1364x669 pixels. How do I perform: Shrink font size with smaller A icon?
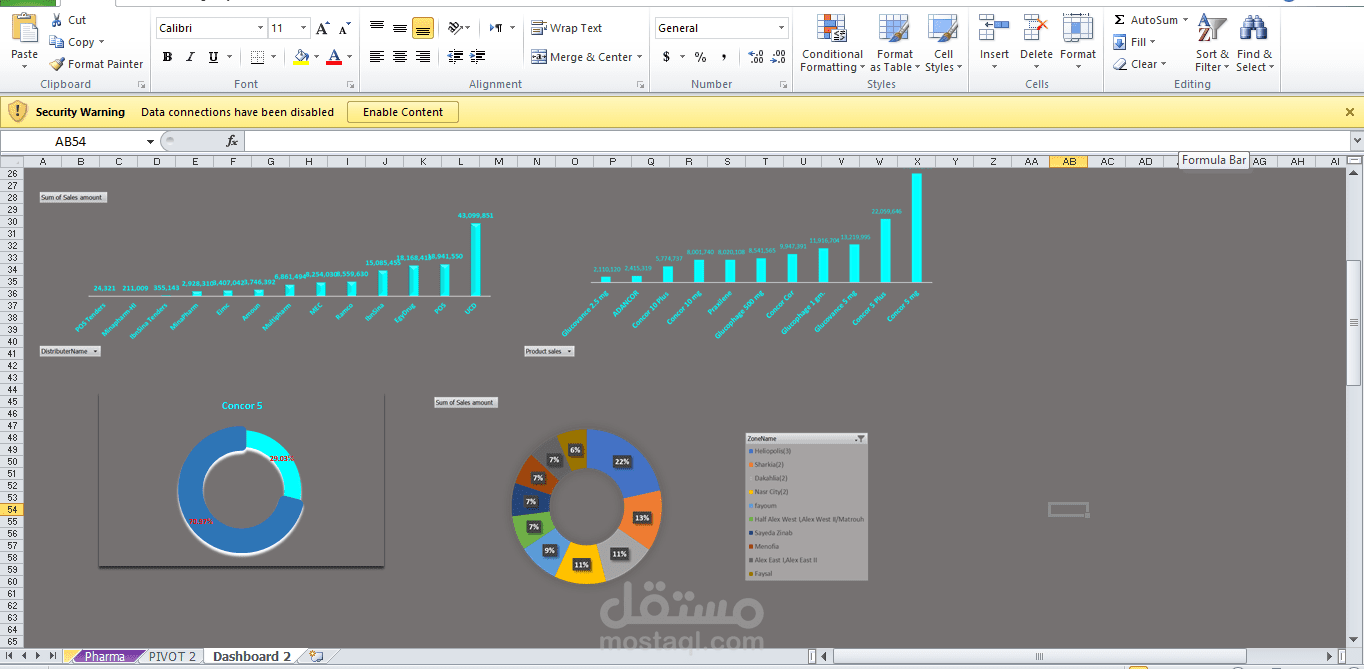pyautogui.click(x=344, y=29)
